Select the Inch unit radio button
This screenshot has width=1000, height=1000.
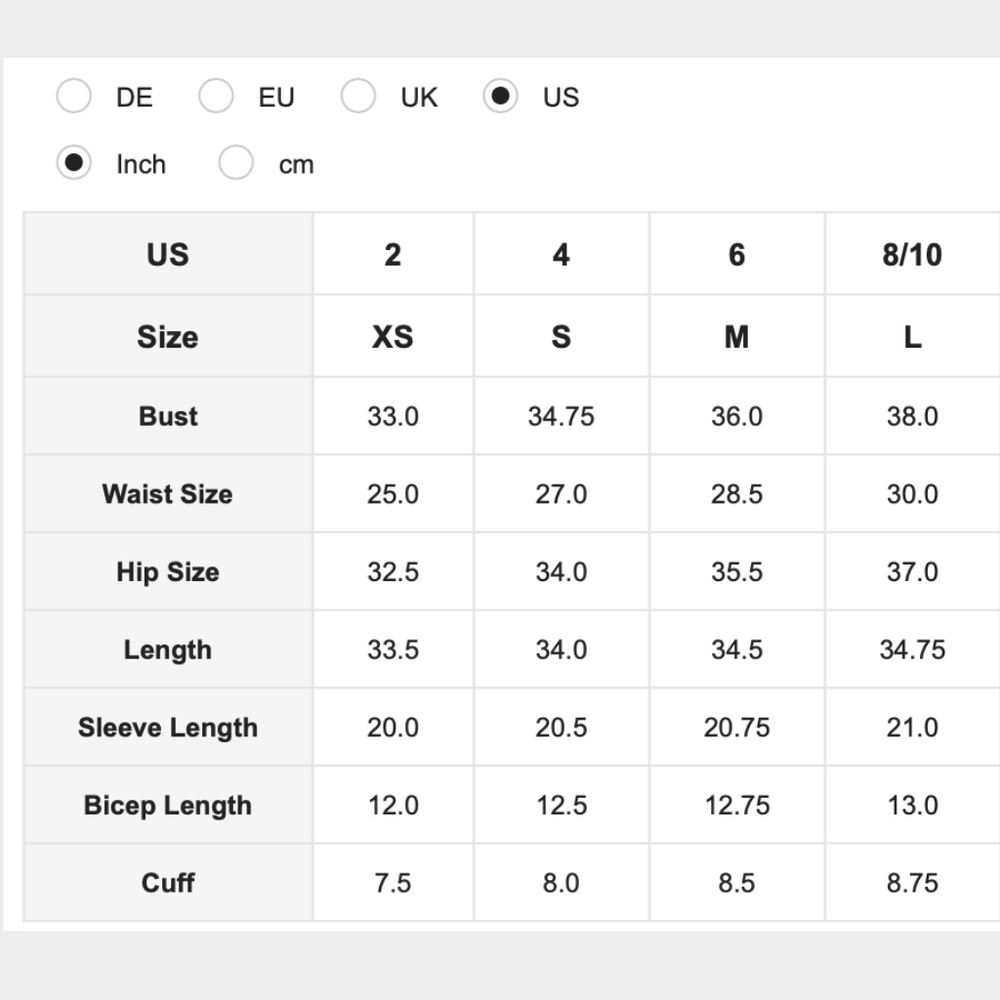[74, 163]
